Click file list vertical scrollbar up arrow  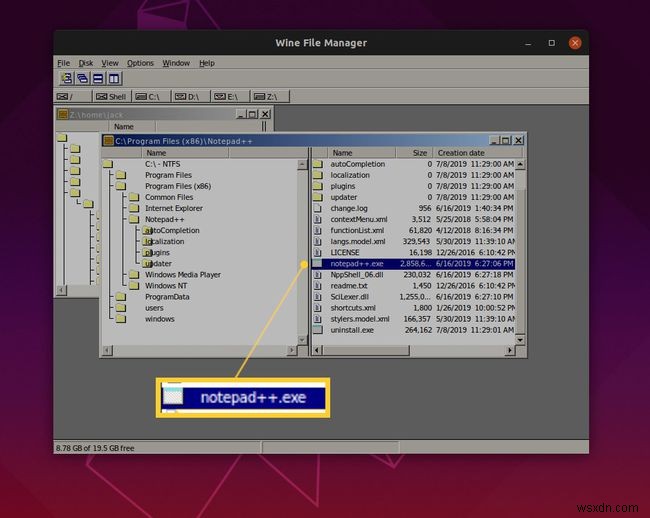(520, 164)
